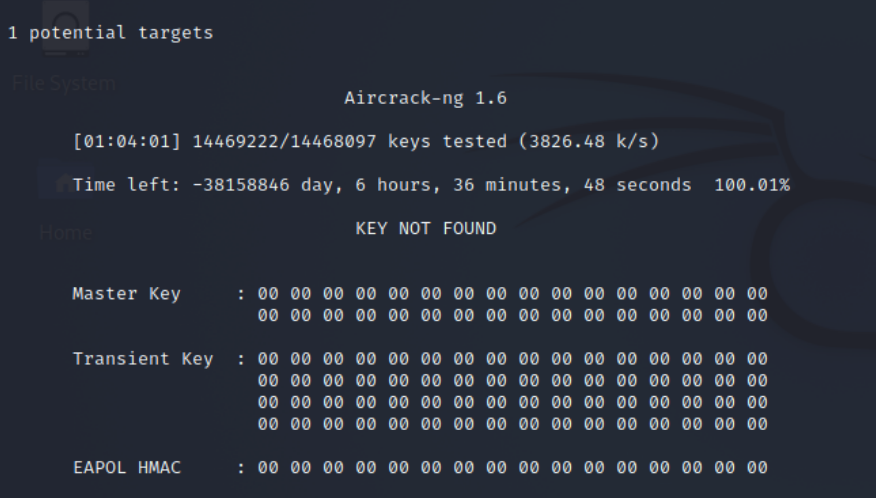876x498 pixels.
Task: Click the 'Time left' line
Action: tap(381, 185)
